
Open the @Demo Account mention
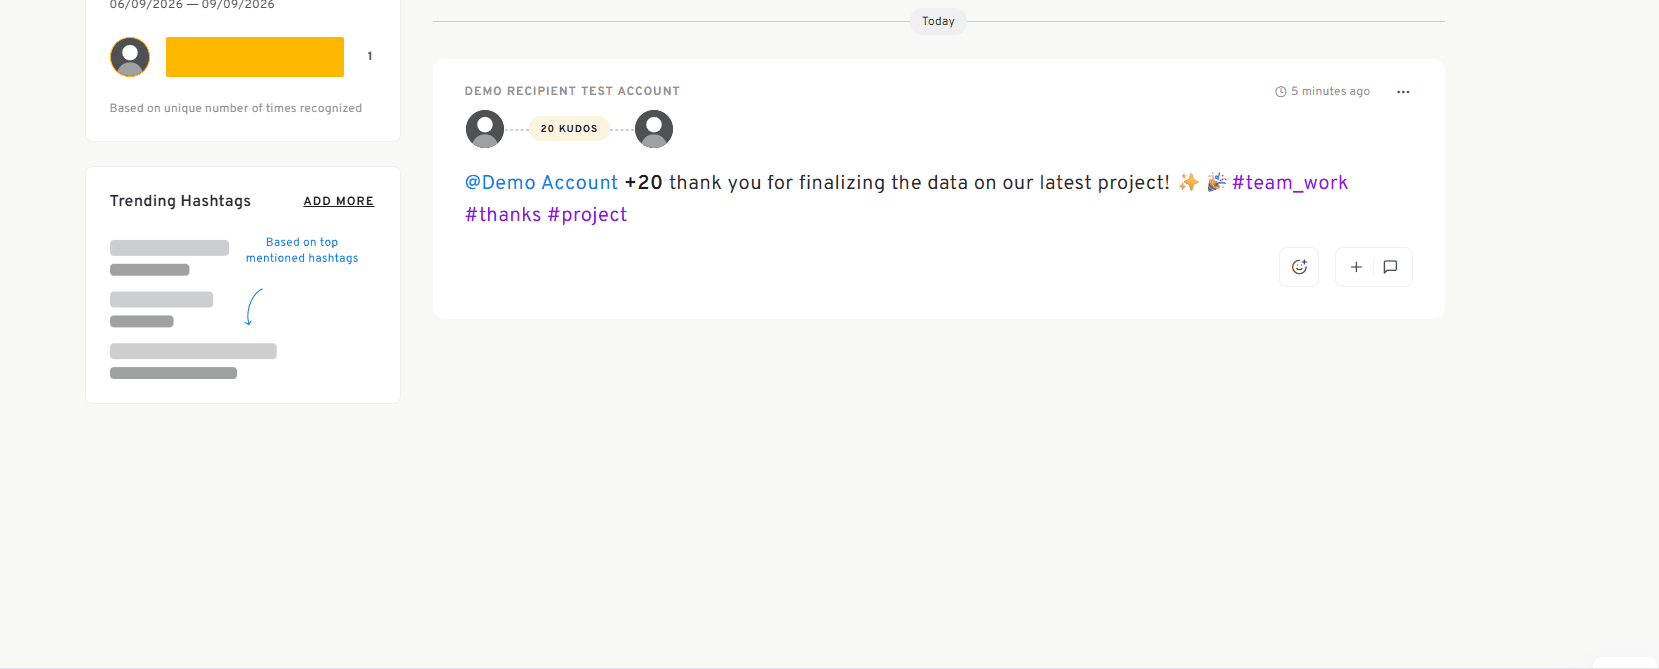pos(542,183)
